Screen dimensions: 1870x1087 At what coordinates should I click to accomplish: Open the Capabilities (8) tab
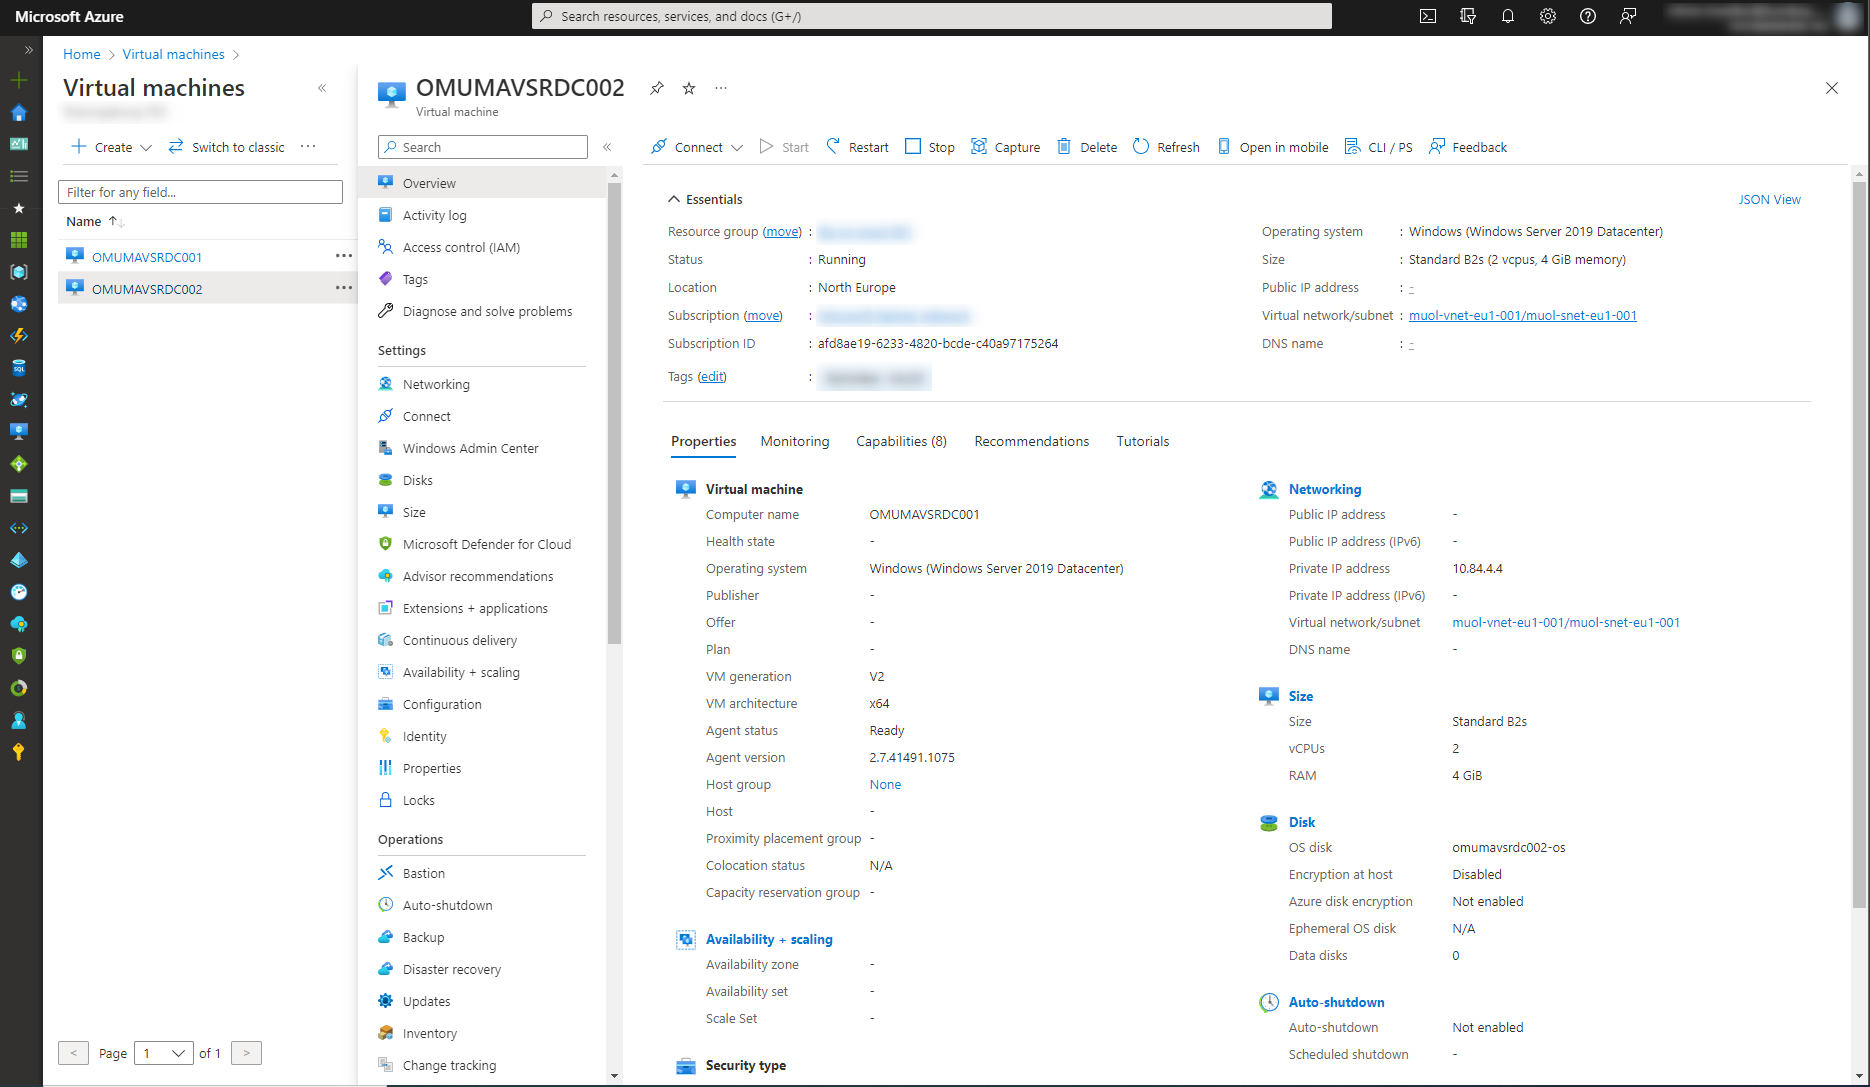click(x=900, y=441)
